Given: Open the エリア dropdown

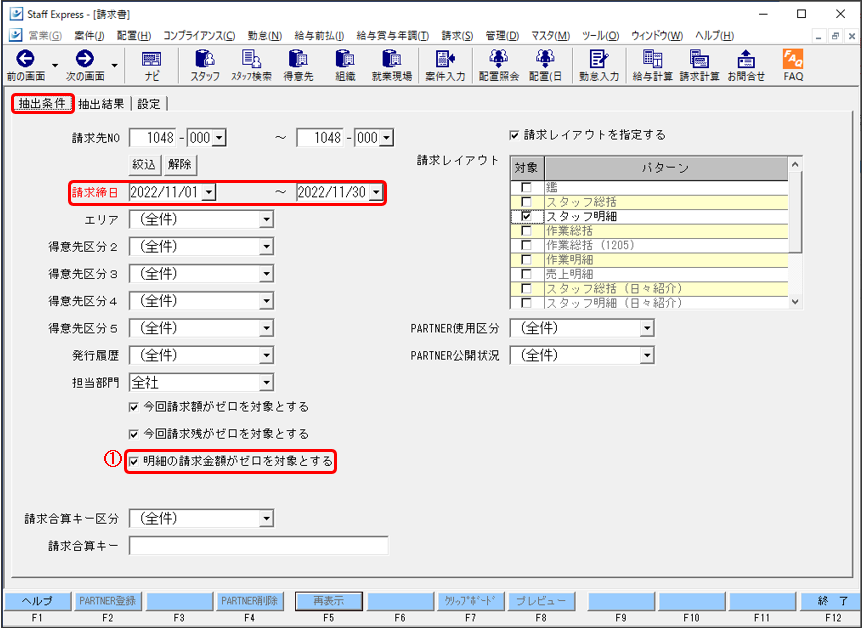Looking at the screenshot, I should click(x=266, y=220).
